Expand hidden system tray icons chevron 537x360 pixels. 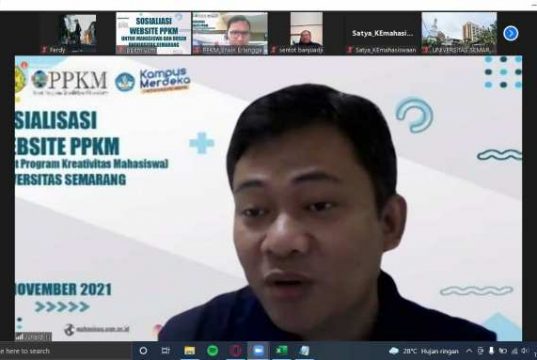pyautogui.click(x=469, y=351)
